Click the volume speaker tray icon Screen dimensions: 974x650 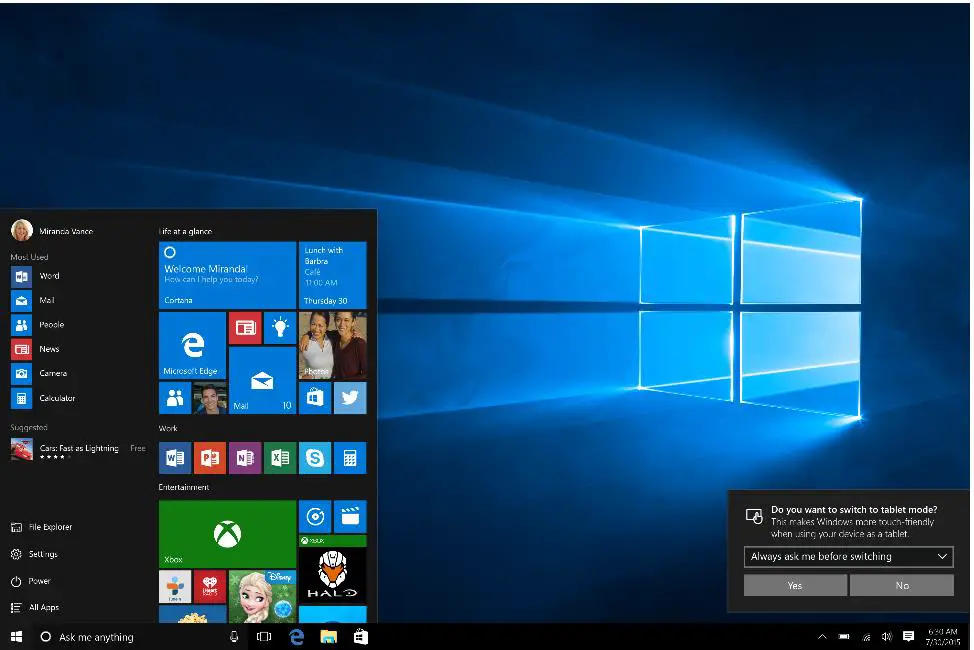(886, 637)
